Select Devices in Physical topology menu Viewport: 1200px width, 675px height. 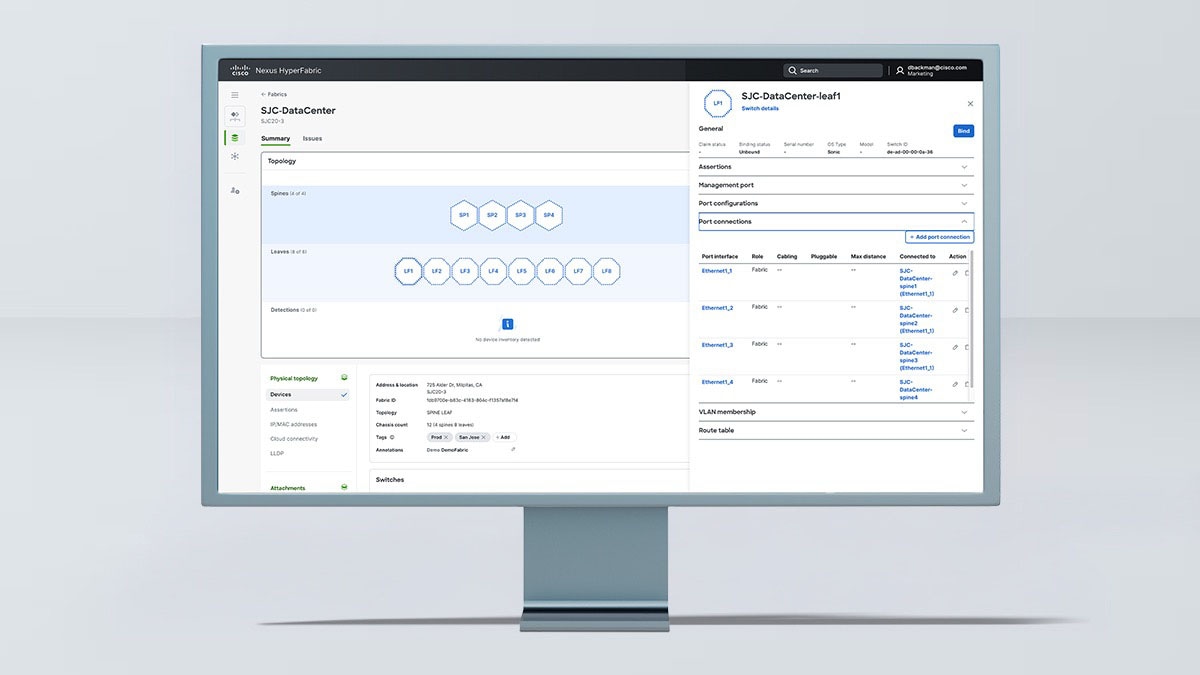tap(308, 395)
